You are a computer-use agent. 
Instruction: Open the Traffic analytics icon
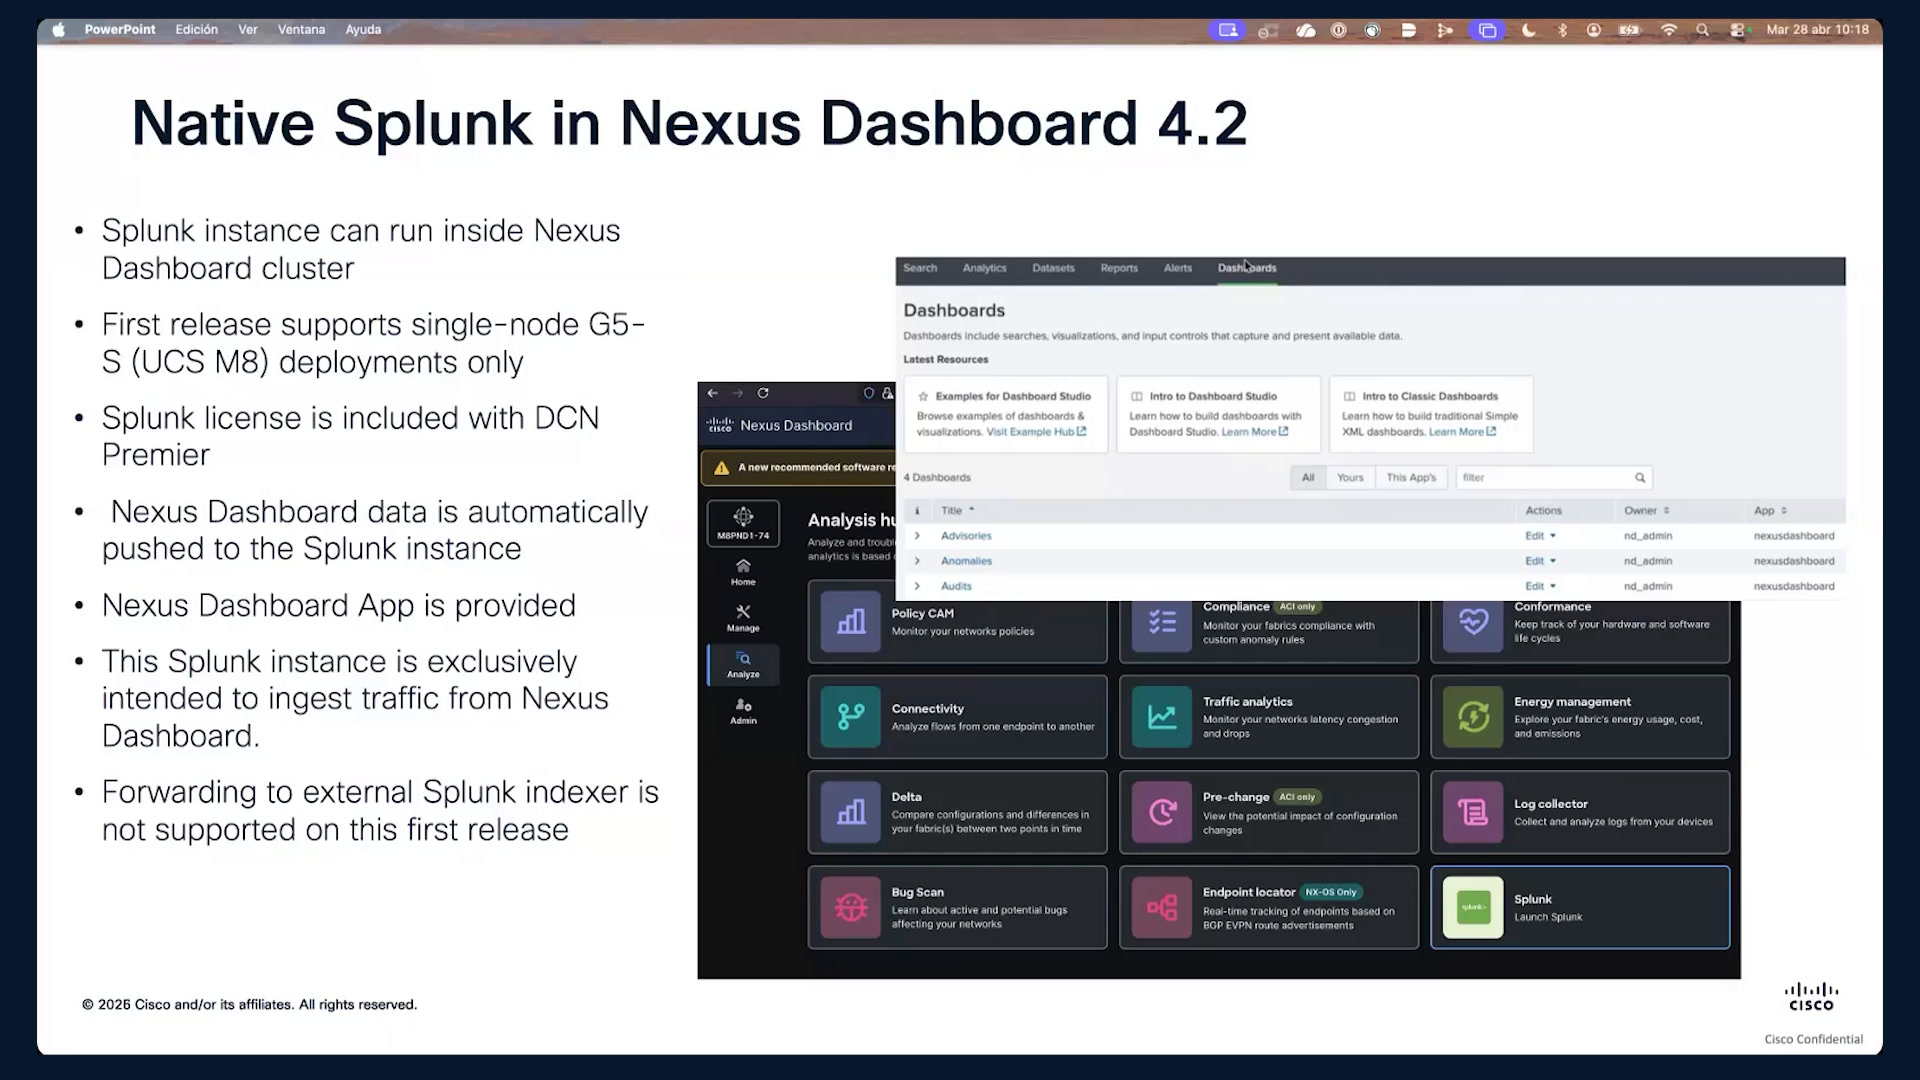tap(1162, 717)
